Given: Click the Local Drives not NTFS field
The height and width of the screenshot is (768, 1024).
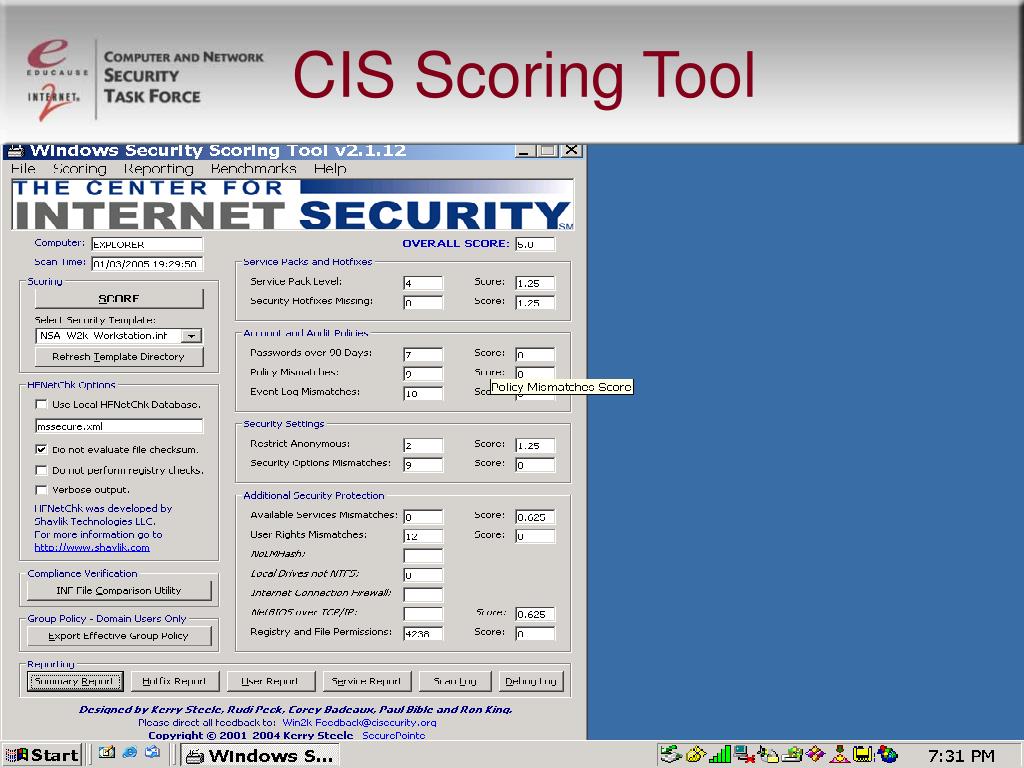Looking at the screenshot, I should pyautogui.click(x=423, y=575).
